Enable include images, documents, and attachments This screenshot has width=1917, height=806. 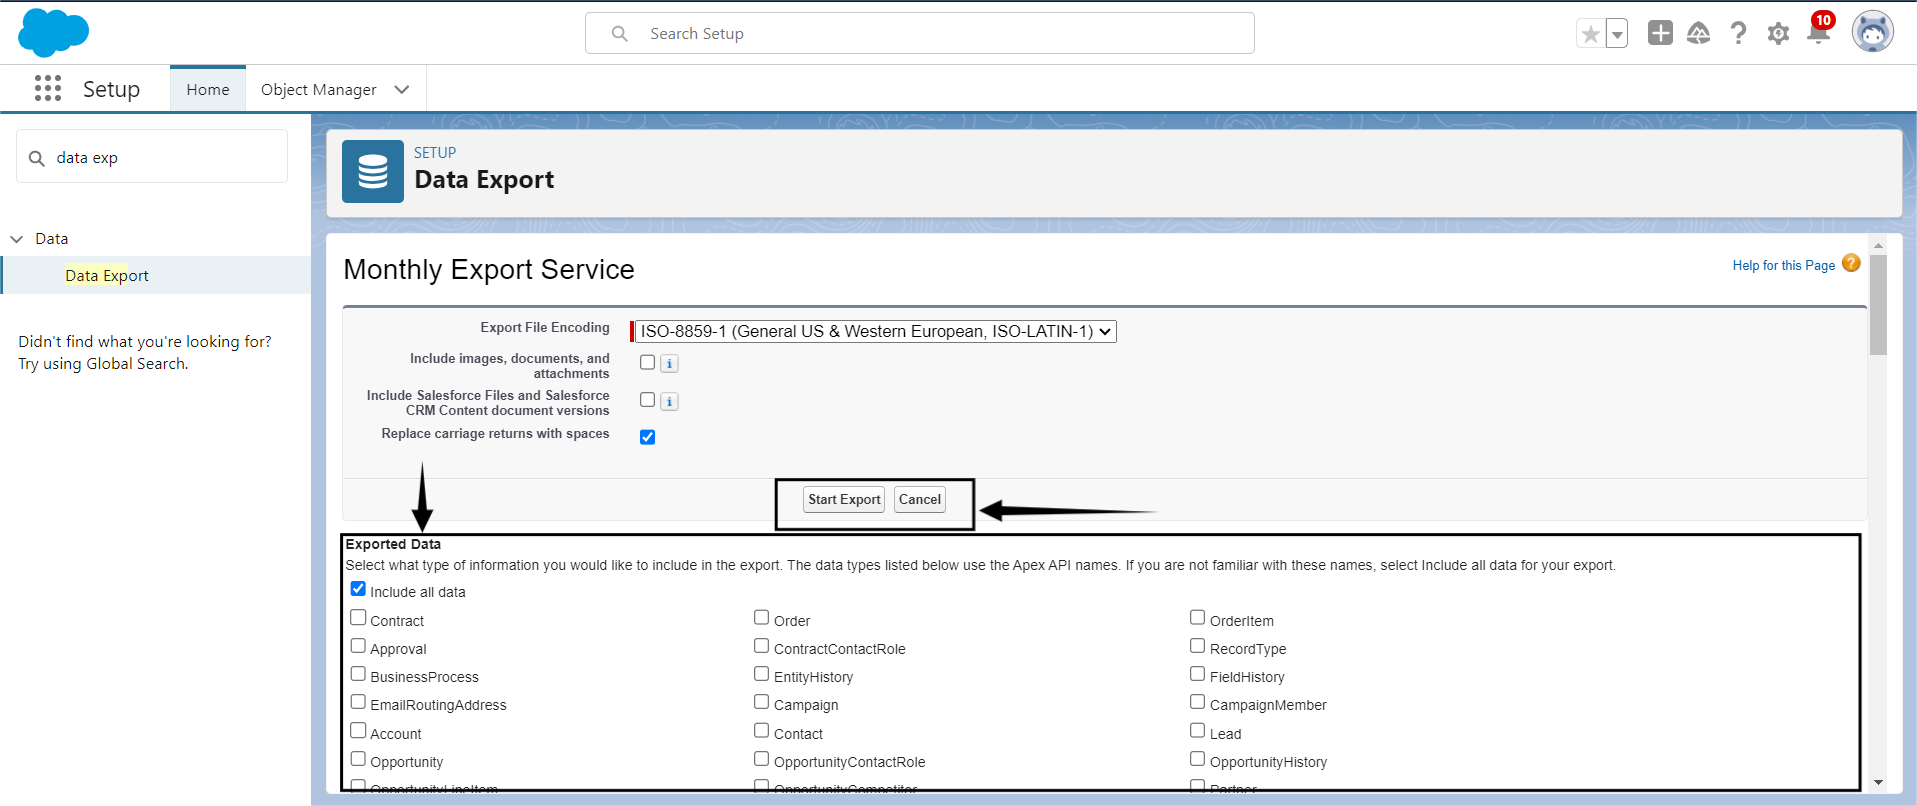[x=648, y=362]
